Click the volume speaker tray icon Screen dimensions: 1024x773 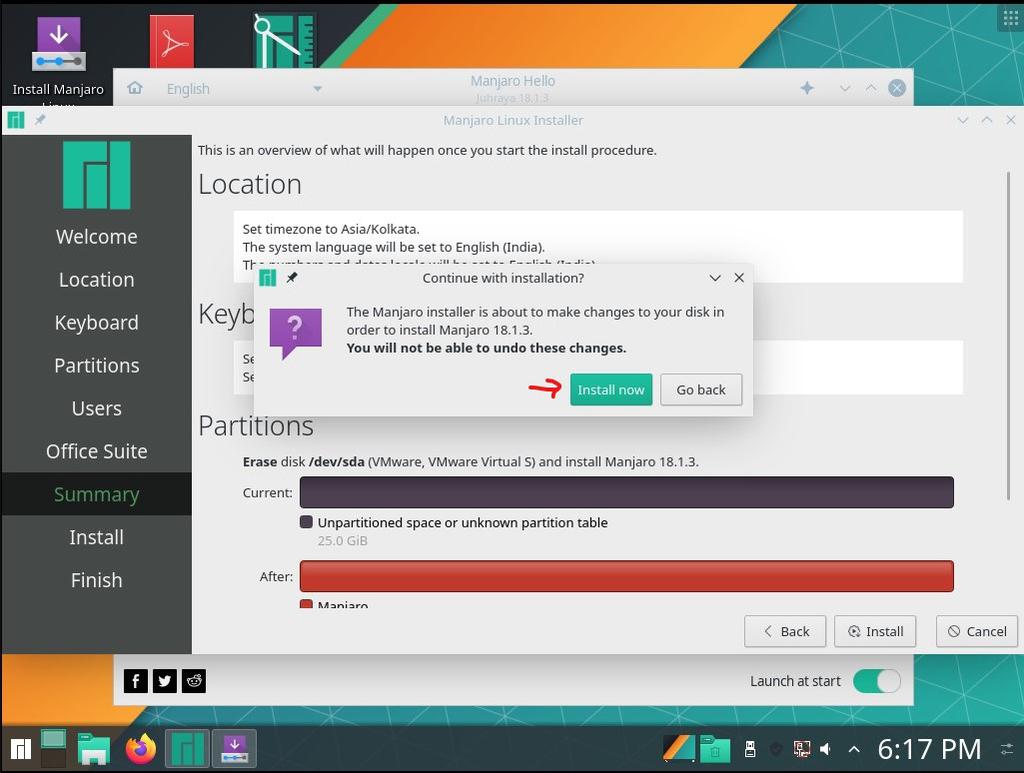point(827,749)
